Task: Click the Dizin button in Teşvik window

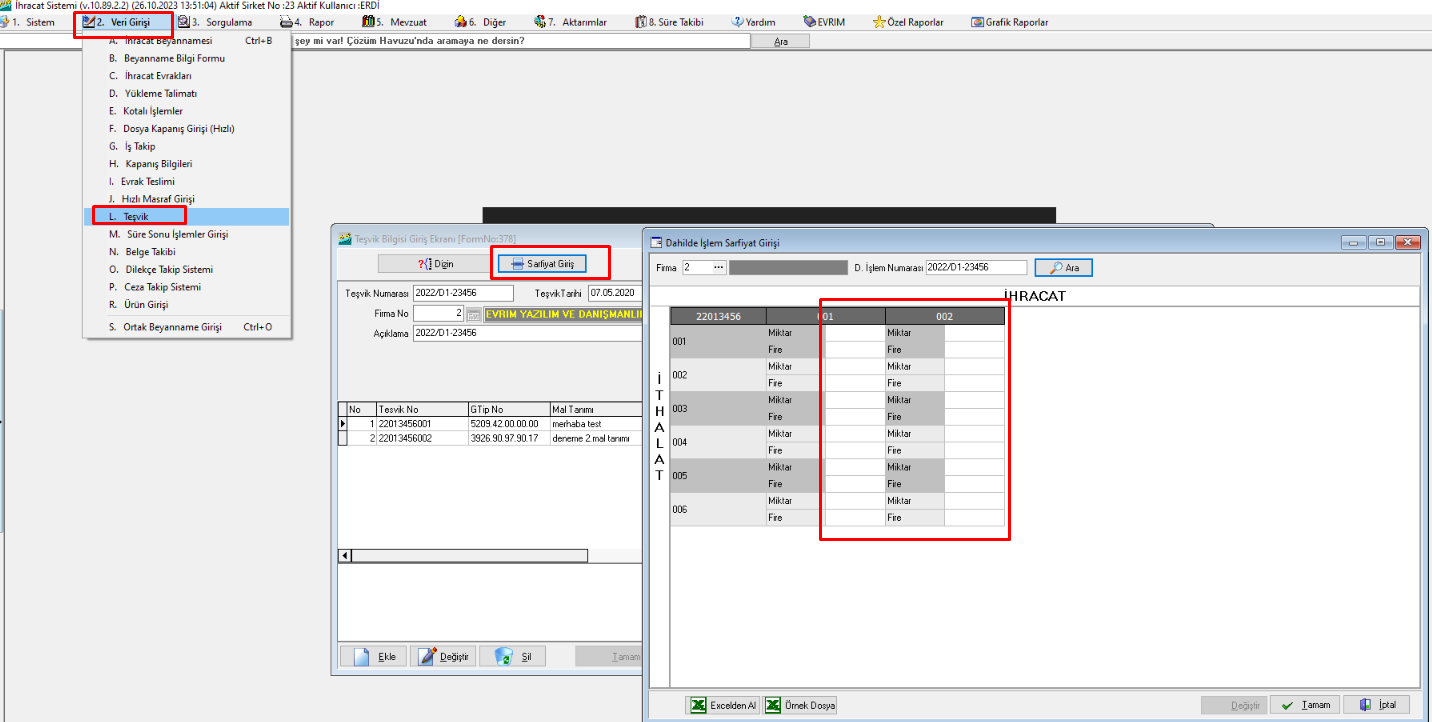Action: point(433,264)
